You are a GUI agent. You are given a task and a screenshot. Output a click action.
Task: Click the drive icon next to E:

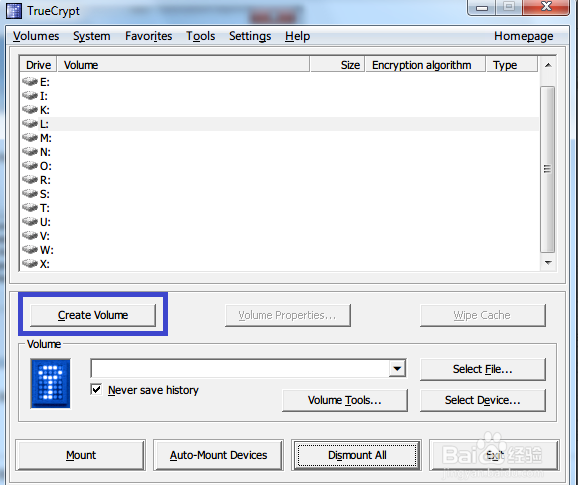[x=30, y=81]
